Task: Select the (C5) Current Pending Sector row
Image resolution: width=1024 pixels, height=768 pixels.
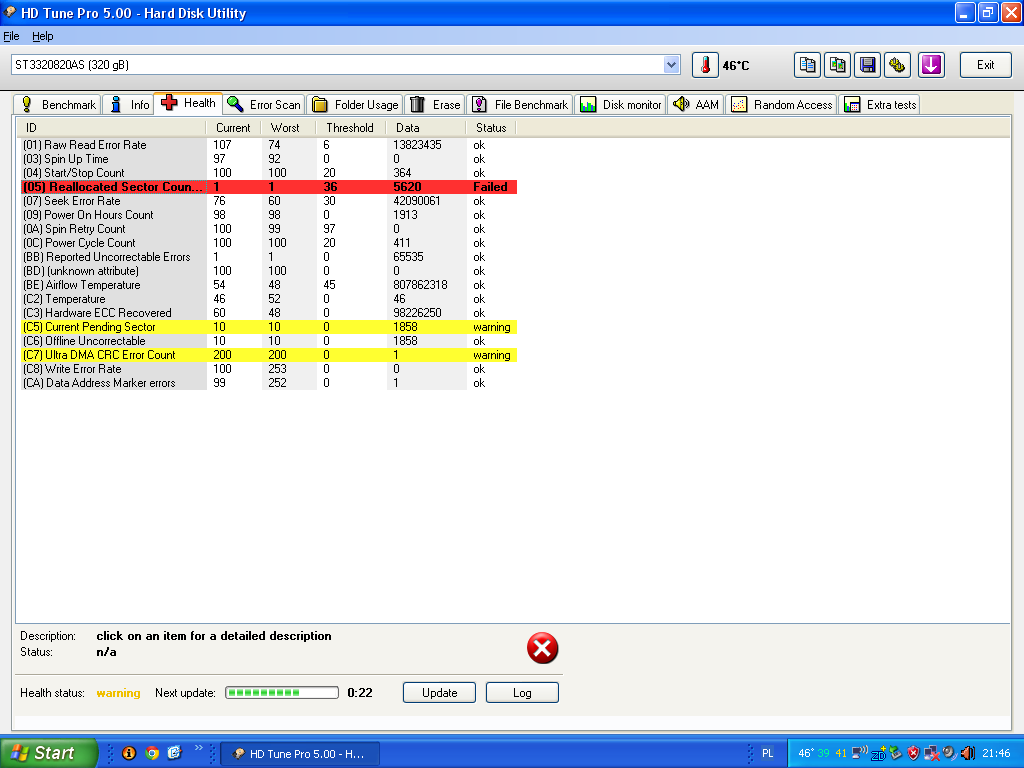Action: click(x=269, y=327)
